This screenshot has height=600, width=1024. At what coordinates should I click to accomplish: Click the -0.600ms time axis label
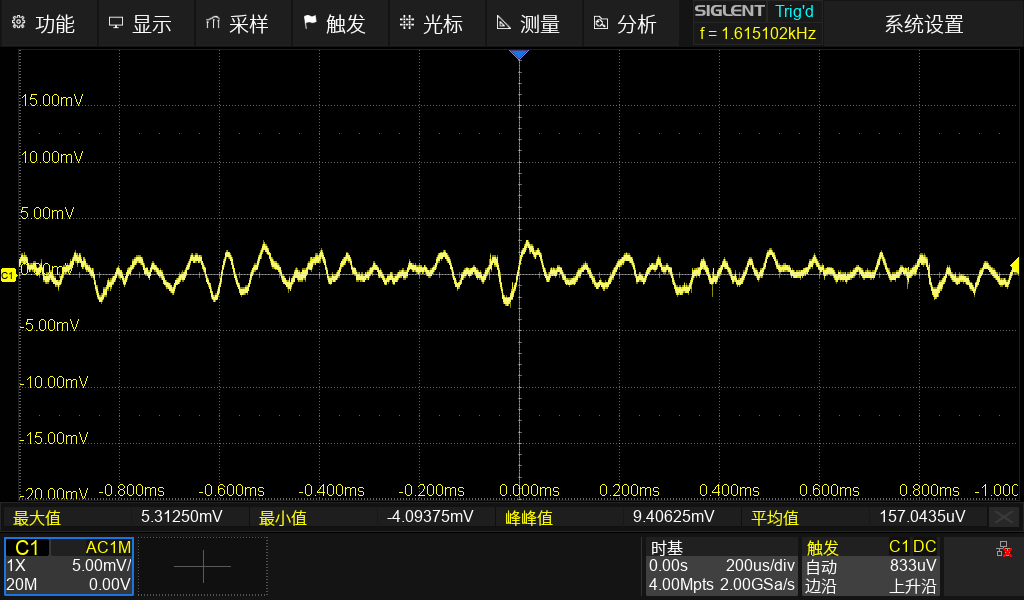(x=231, y=490)
